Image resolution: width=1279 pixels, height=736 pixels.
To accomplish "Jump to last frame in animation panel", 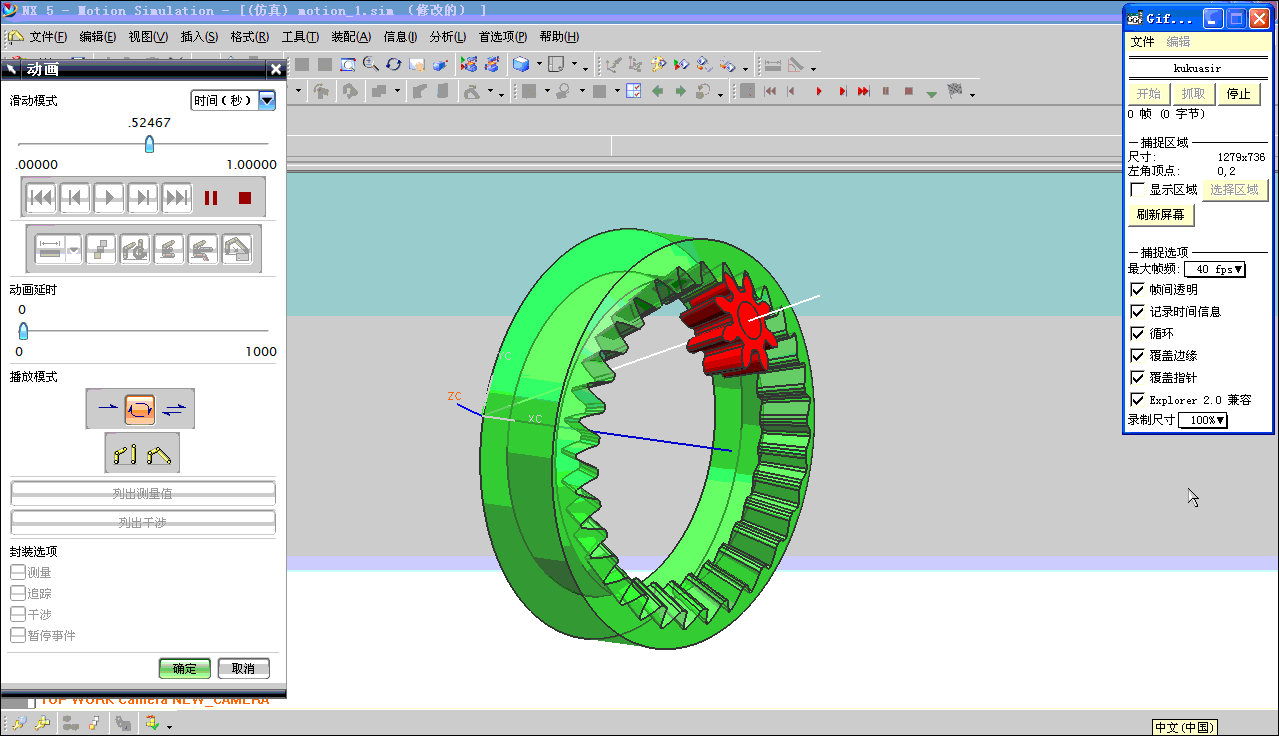I will point(177,198).
